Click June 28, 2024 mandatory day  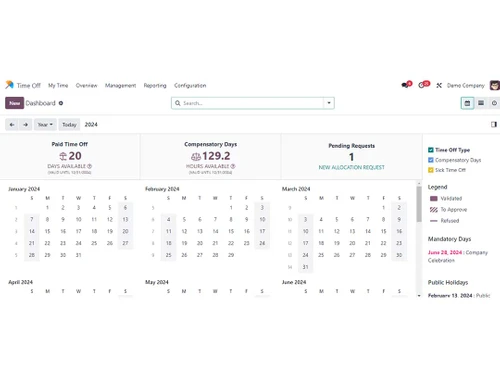point(445,252)
